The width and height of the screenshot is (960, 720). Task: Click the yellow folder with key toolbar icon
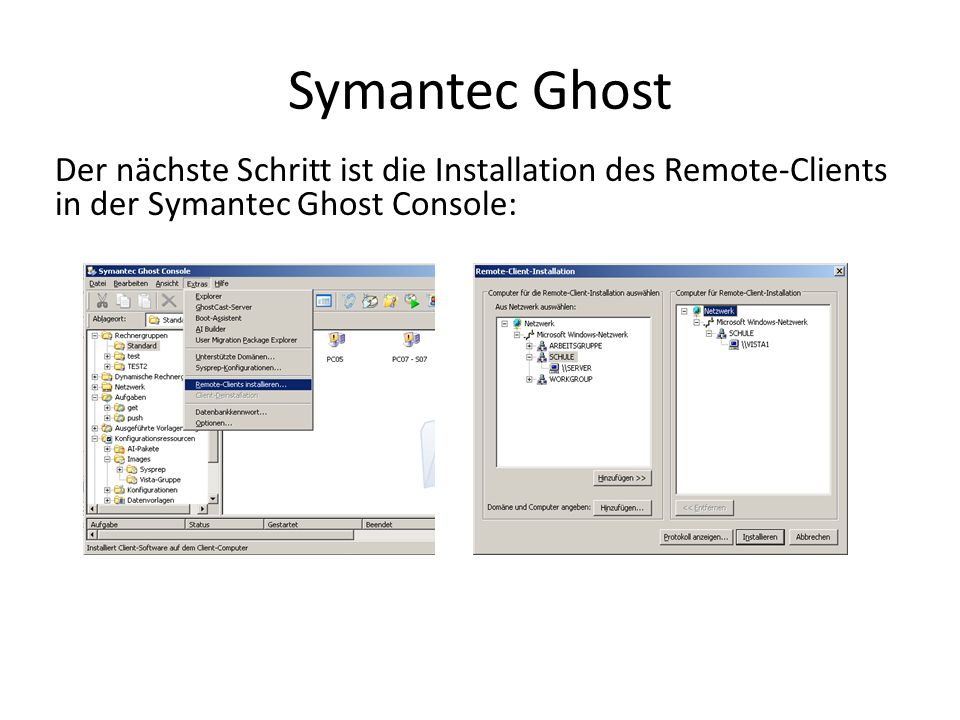pos(391,301)
